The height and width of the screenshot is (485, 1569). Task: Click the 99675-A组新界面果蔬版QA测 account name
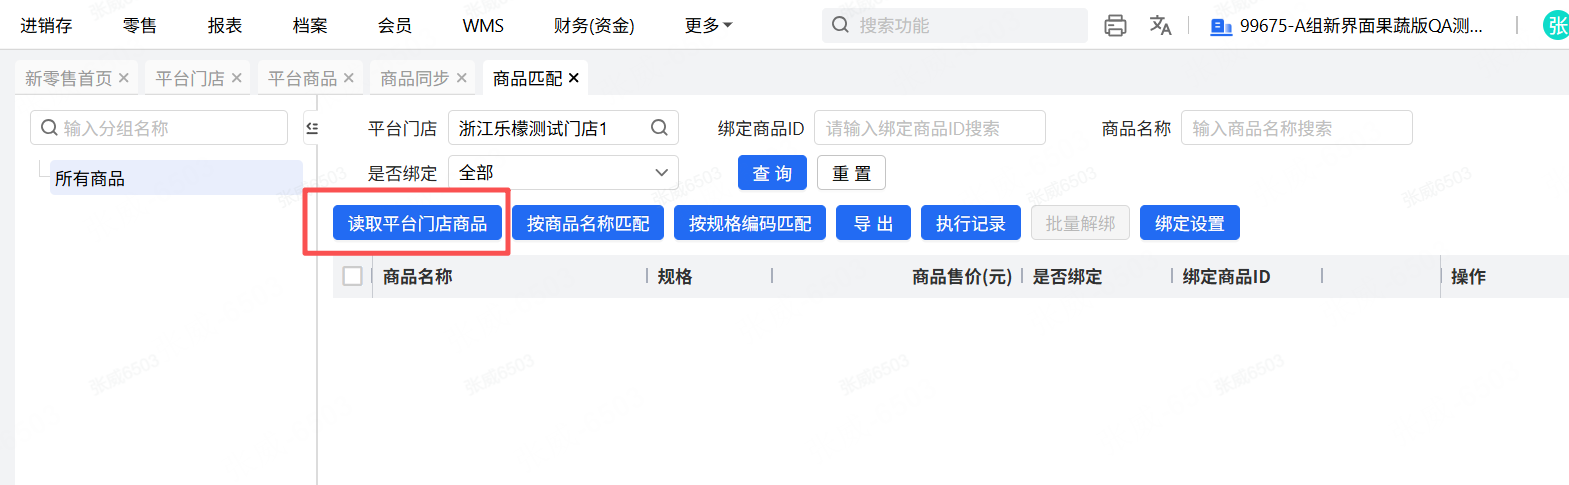coord(1361,26)
